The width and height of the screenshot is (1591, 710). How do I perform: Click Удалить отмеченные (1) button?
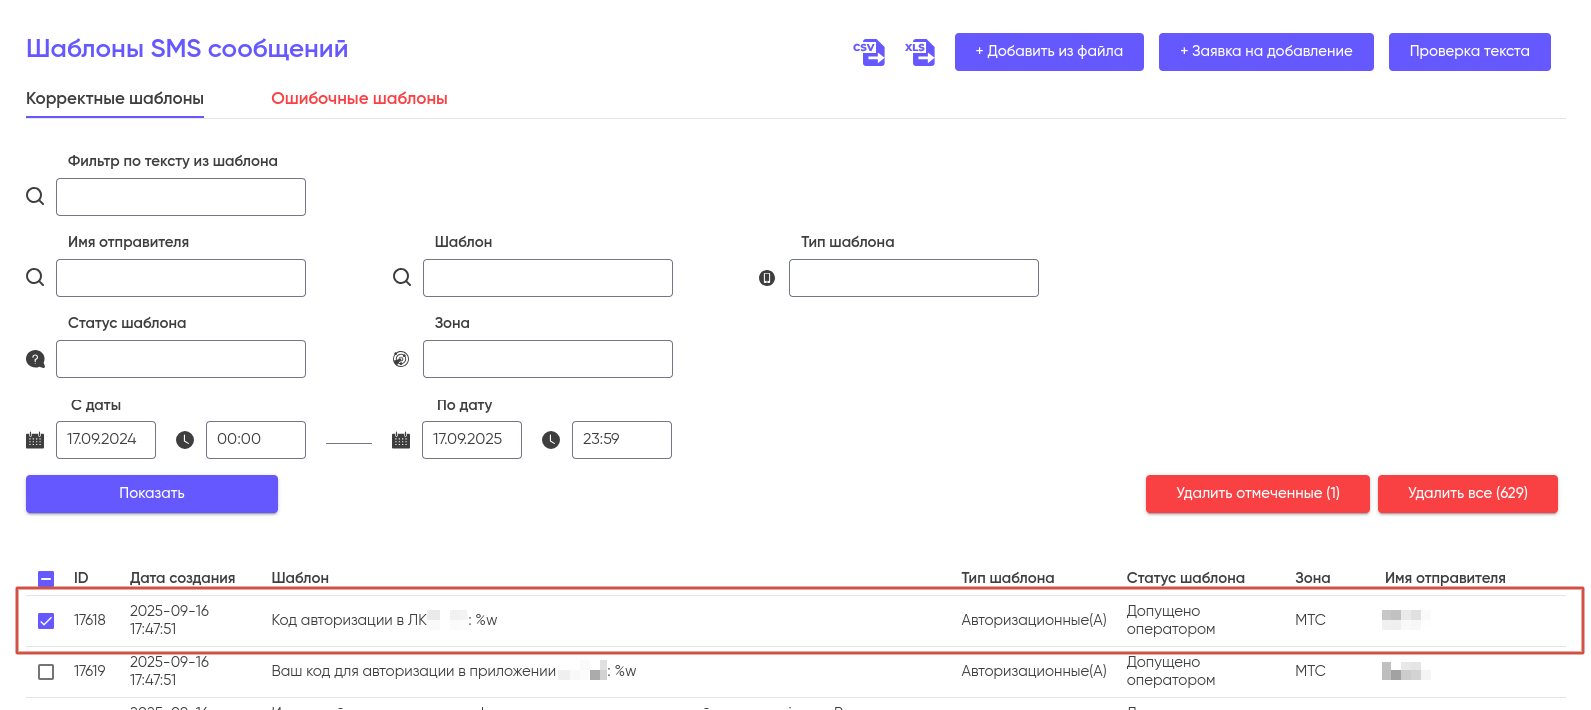click(1257, 494)
